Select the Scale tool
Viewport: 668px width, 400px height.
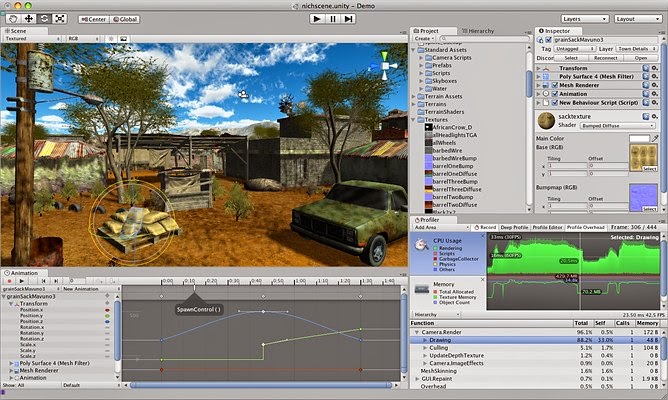[x=59, y=19]
